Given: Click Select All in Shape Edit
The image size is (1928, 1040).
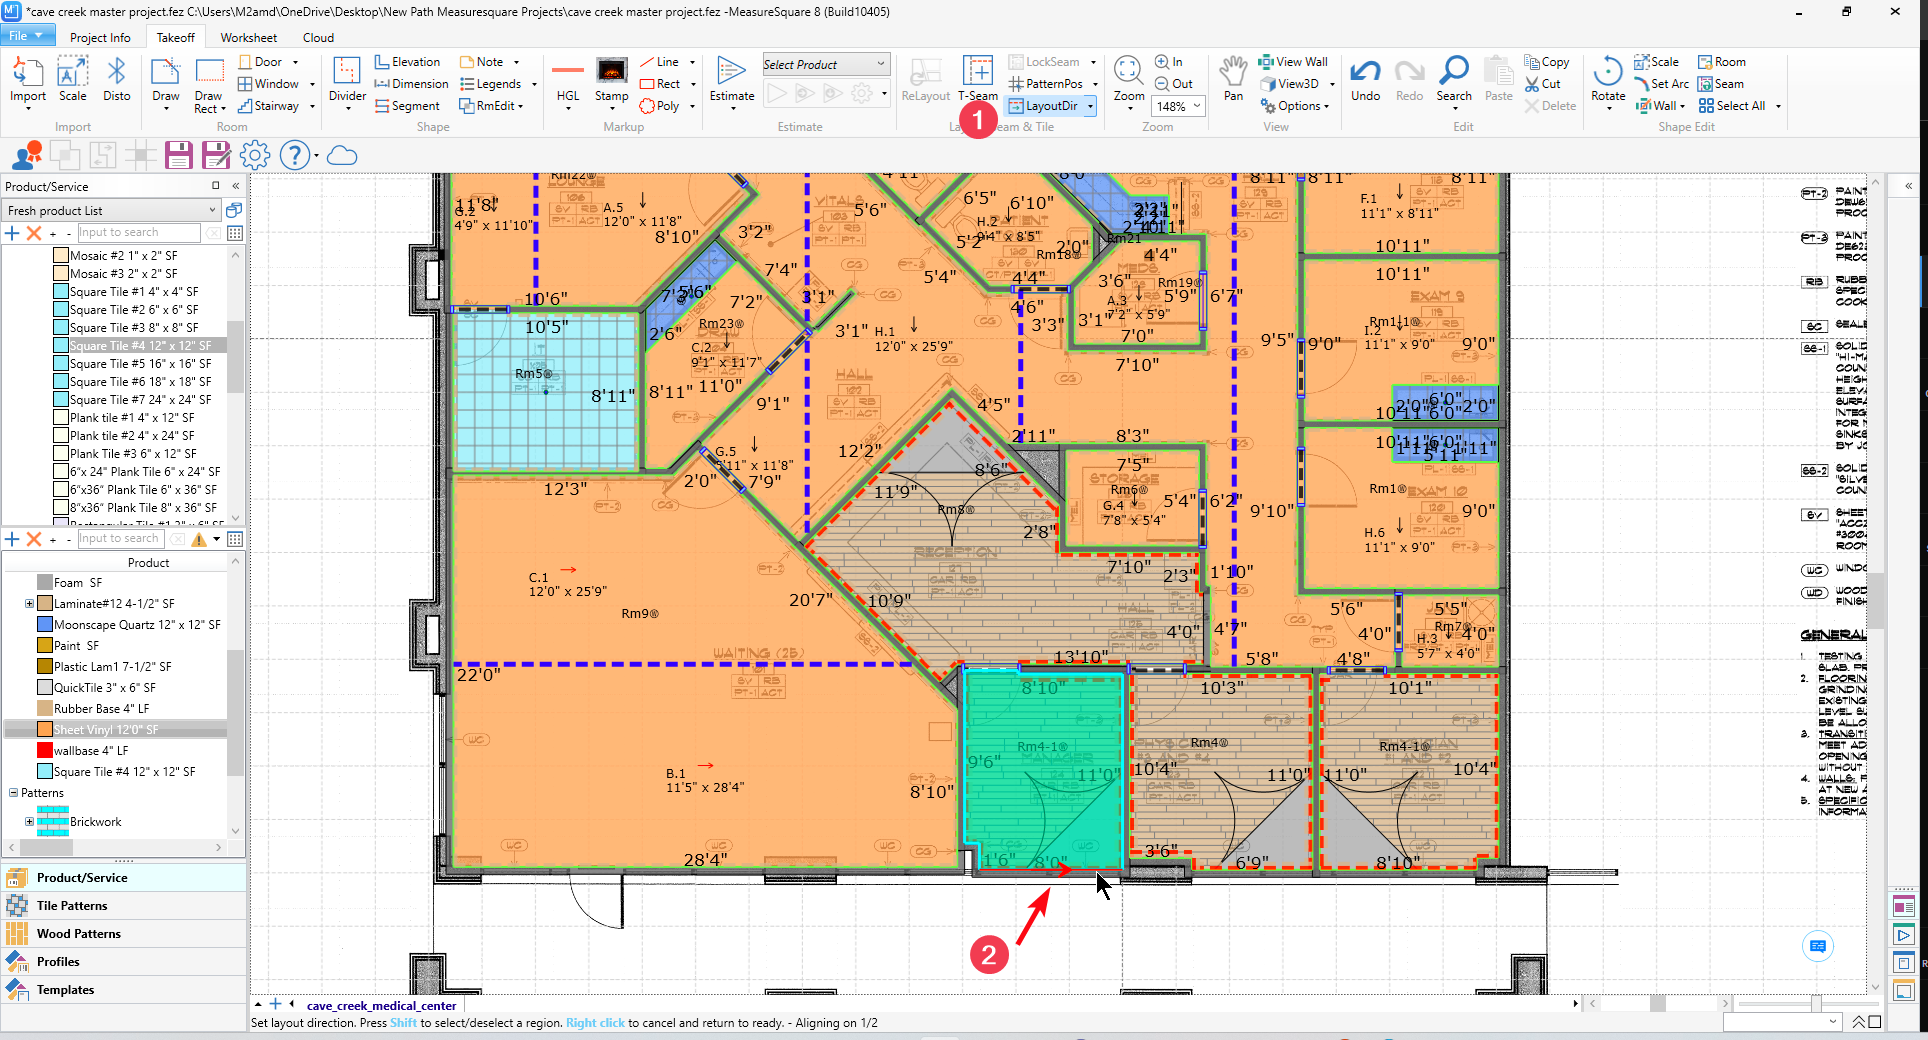Looking at the screenshot, I should tap(1732, 106).
